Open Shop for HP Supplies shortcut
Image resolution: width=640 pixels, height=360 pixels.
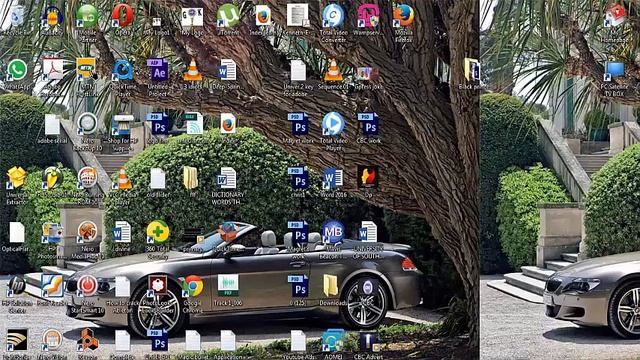point(122,125)
